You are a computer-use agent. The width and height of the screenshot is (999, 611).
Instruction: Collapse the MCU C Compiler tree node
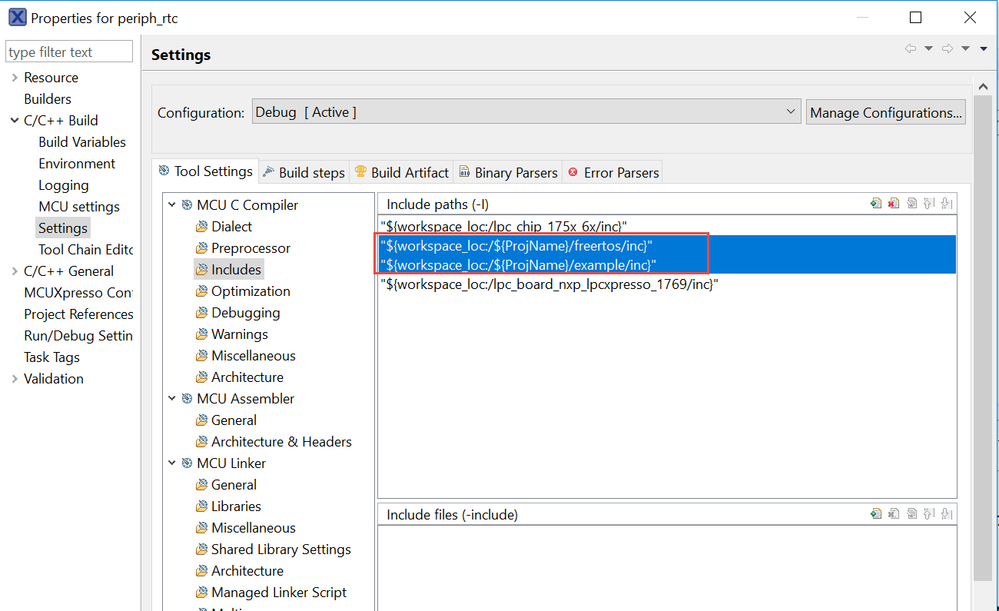pyautogui.click(x=172, y=205)
